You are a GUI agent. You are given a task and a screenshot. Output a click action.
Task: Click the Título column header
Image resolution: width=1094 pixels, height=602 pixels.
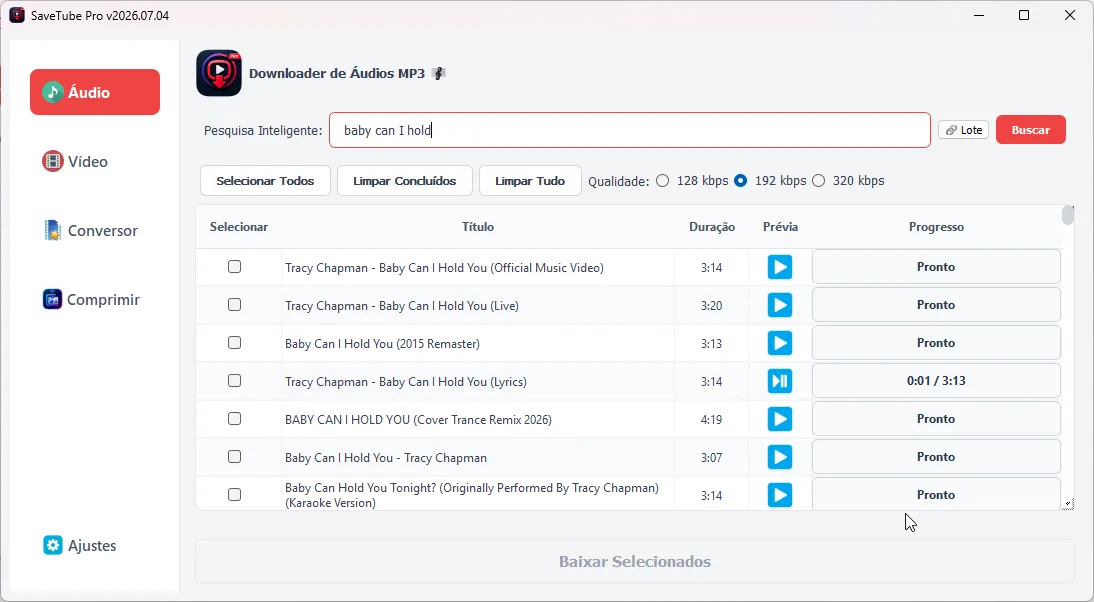tap(478, 227)
